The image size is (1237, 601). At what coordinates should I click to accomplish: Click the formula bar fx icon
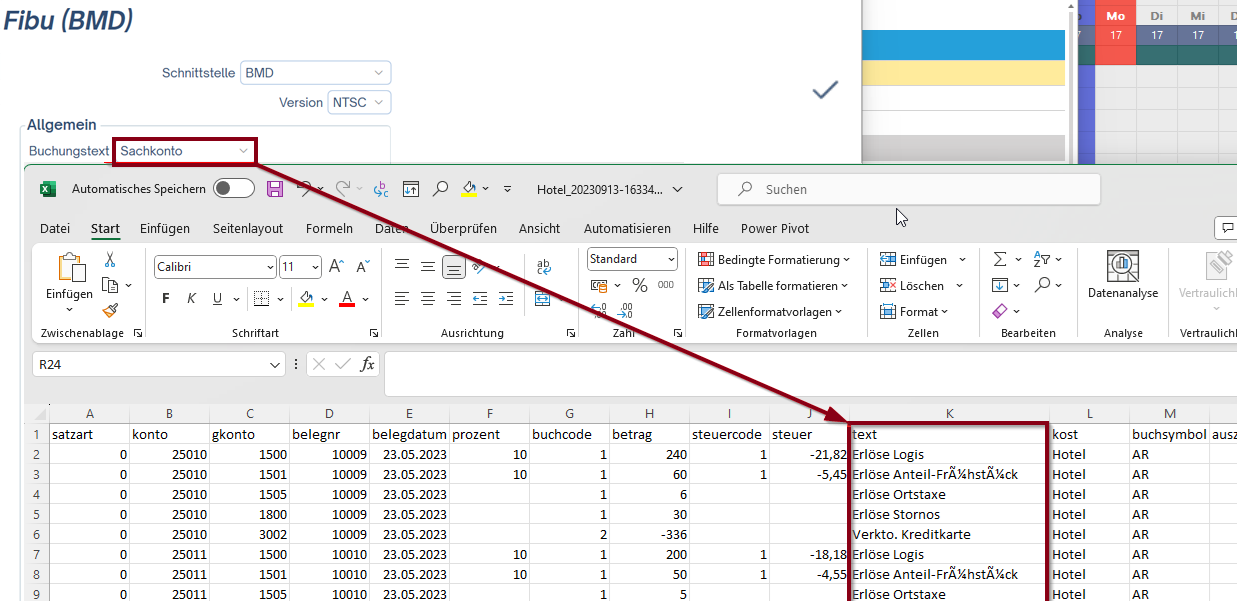367,365
